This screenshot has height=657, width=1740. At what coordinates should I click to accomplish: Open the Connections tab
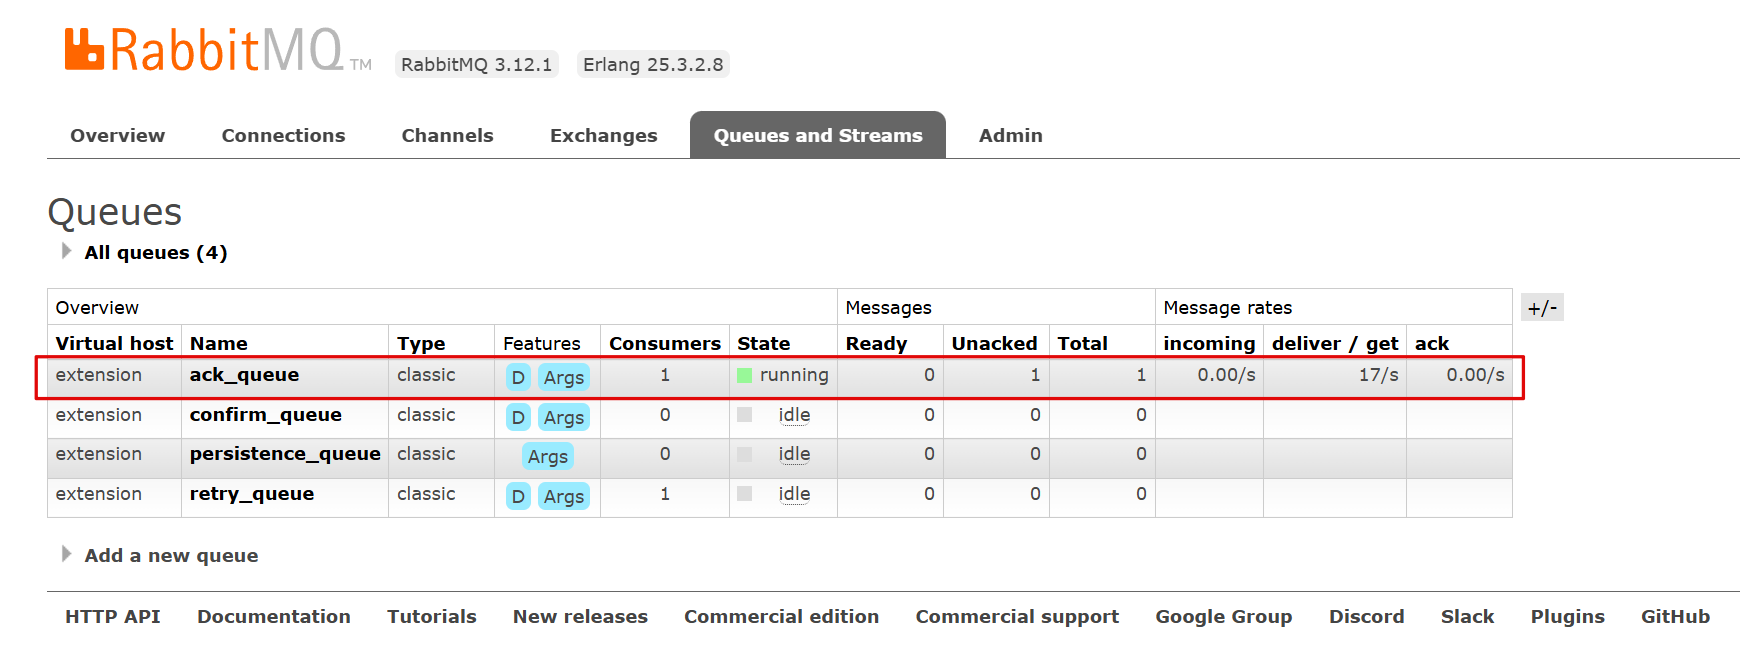[x=283, y=135]
